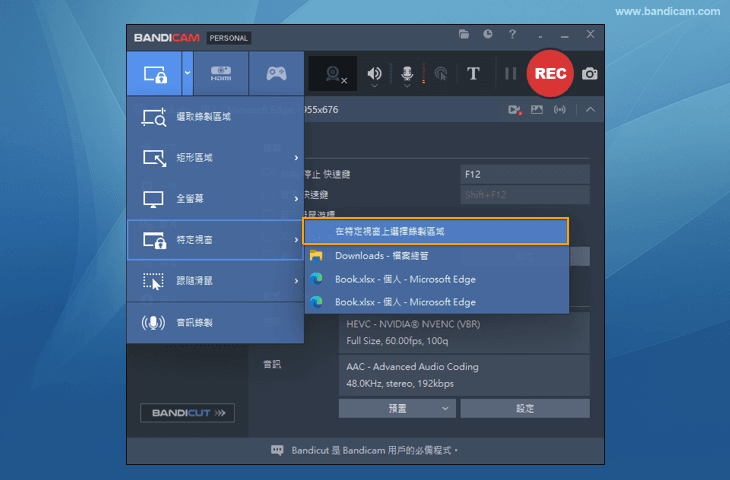Open the BANDICUT link button
This screenshot has height=480, width=730.
coord(188,413)
